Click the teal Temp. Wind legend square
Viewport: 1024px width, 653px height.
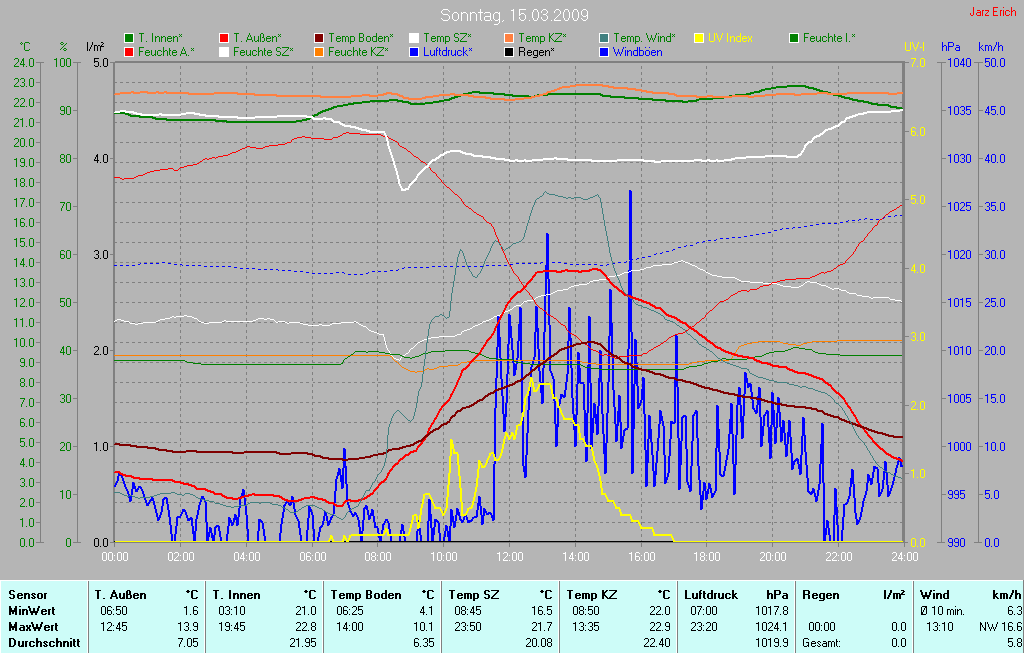pos(604,38)
